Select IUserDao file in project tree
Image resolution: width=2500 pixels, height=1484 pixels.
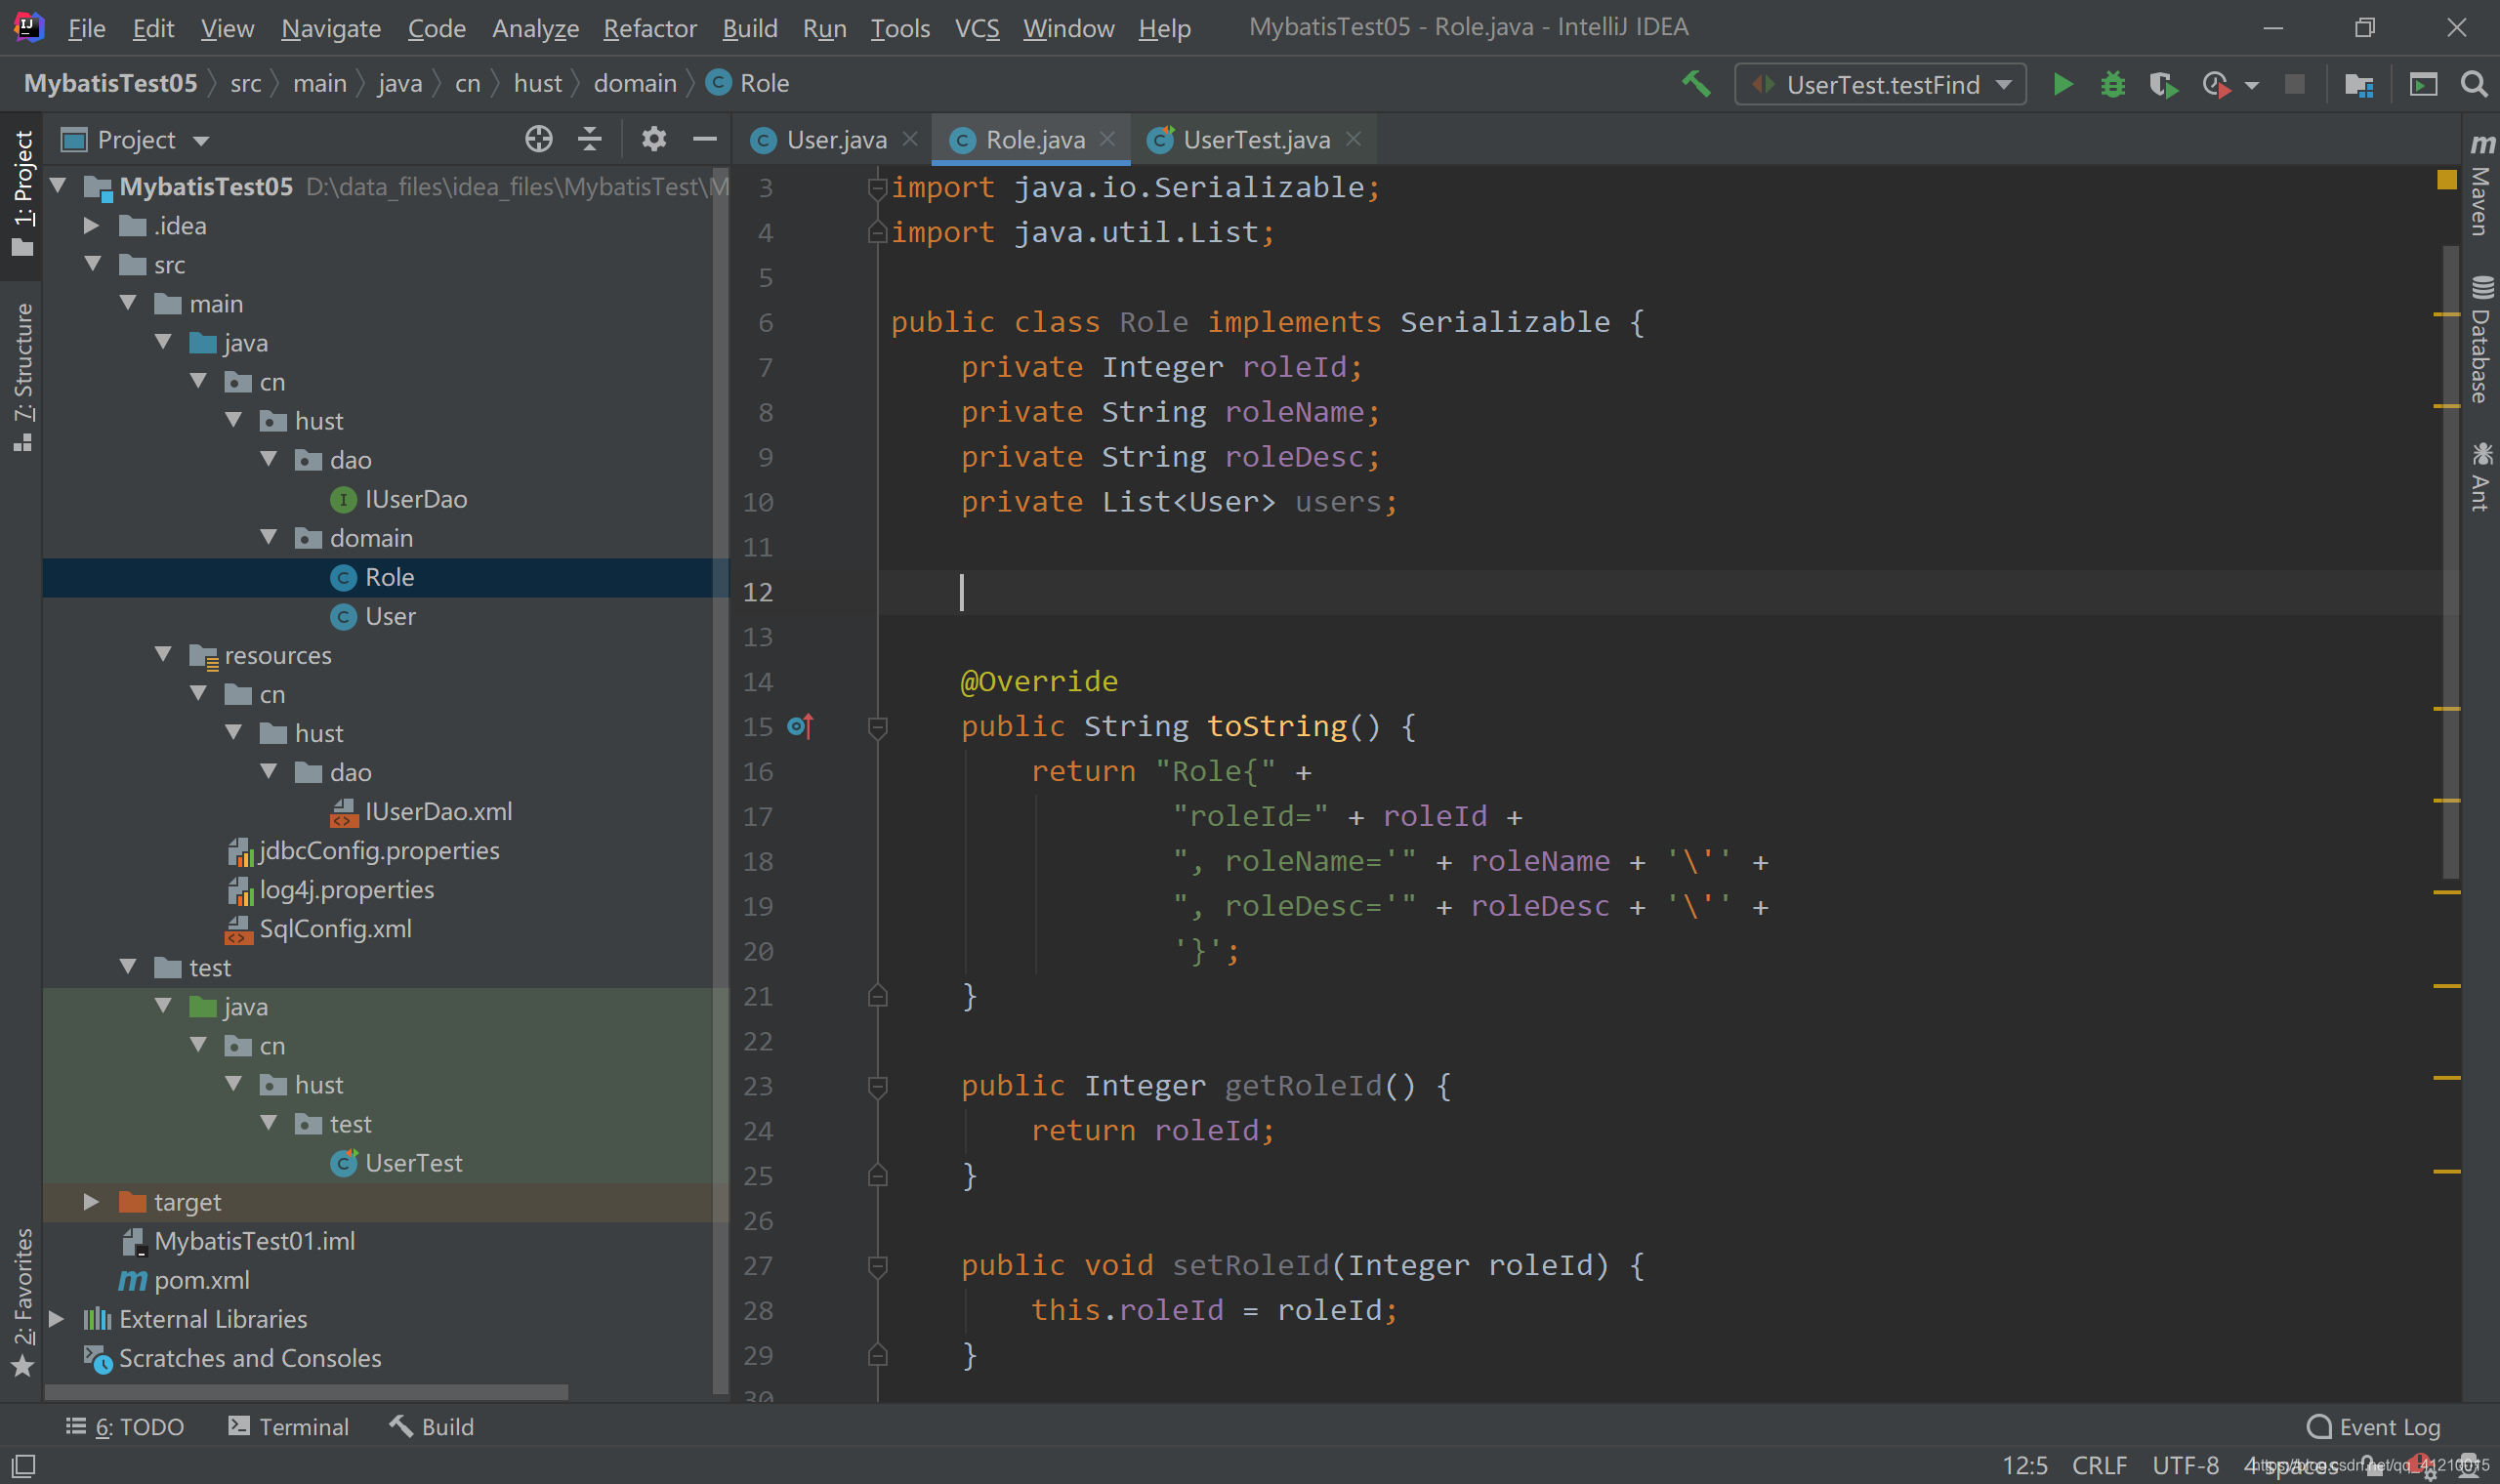point(413,498)
